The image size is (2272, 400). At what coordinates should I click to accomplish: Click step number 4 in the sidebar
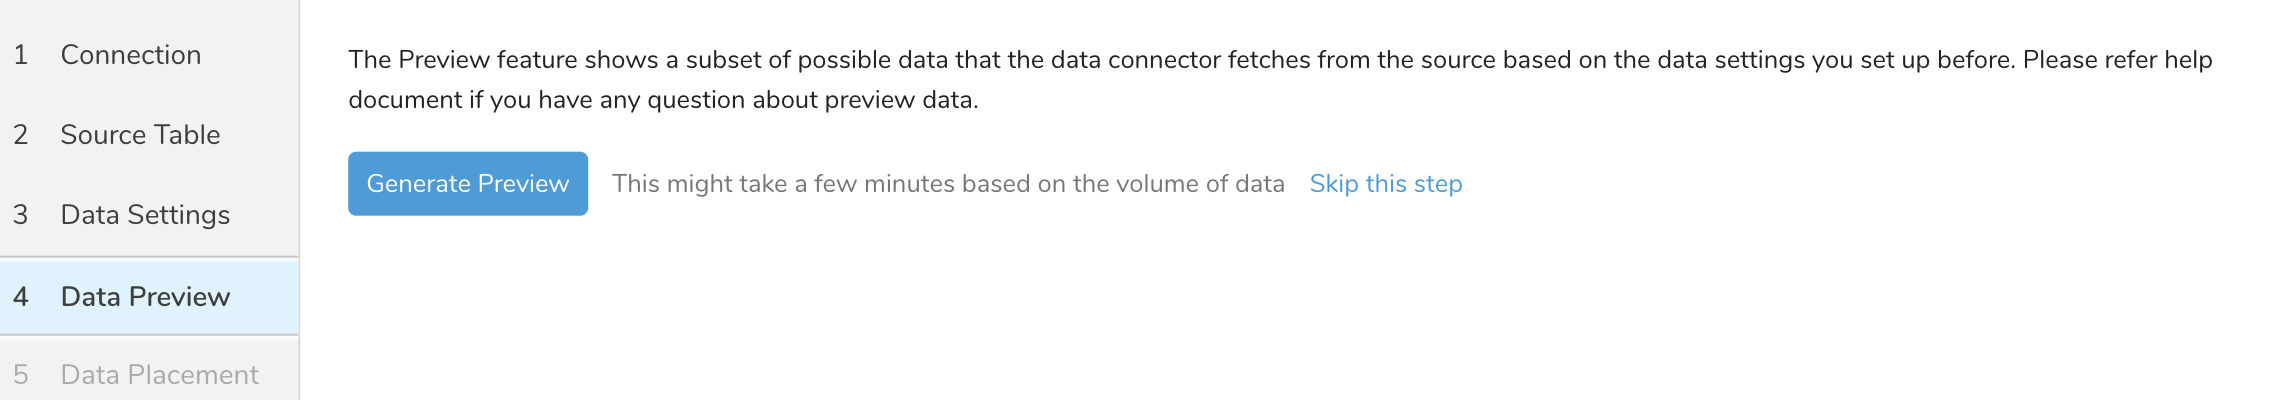(x=20, y=297)
